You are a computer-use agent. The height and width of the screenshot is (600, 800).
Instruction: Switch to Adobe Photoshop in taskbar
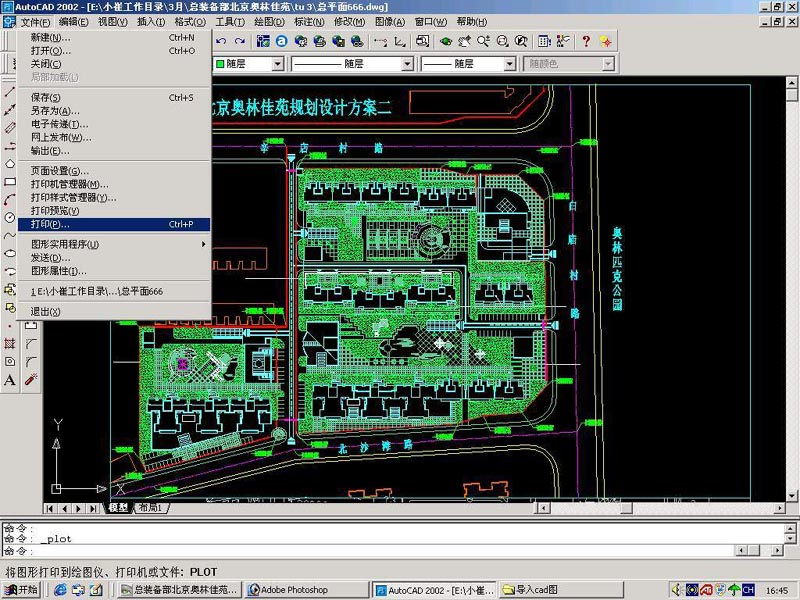(x=306, y=590)
